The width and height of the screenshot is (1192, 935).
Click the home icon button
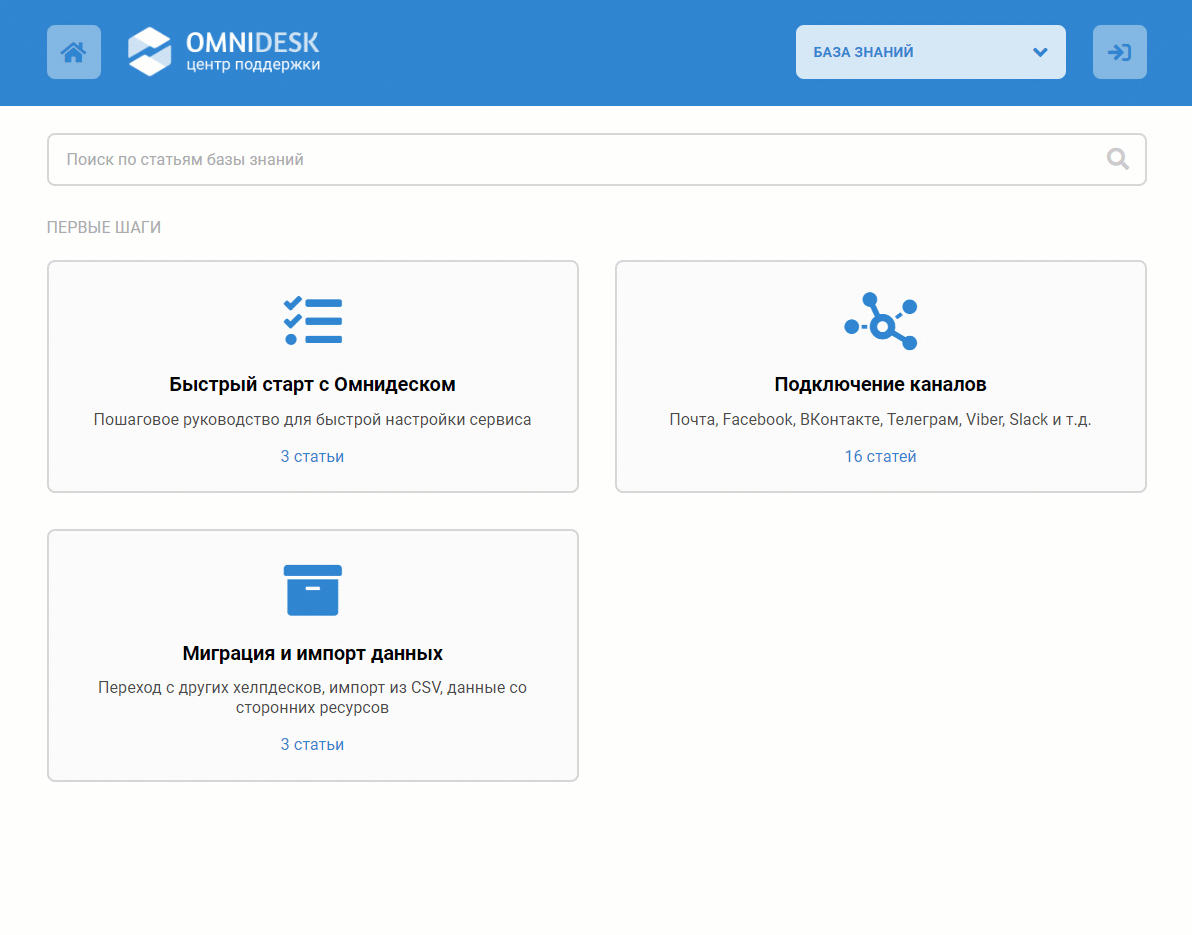click(74, 52)
